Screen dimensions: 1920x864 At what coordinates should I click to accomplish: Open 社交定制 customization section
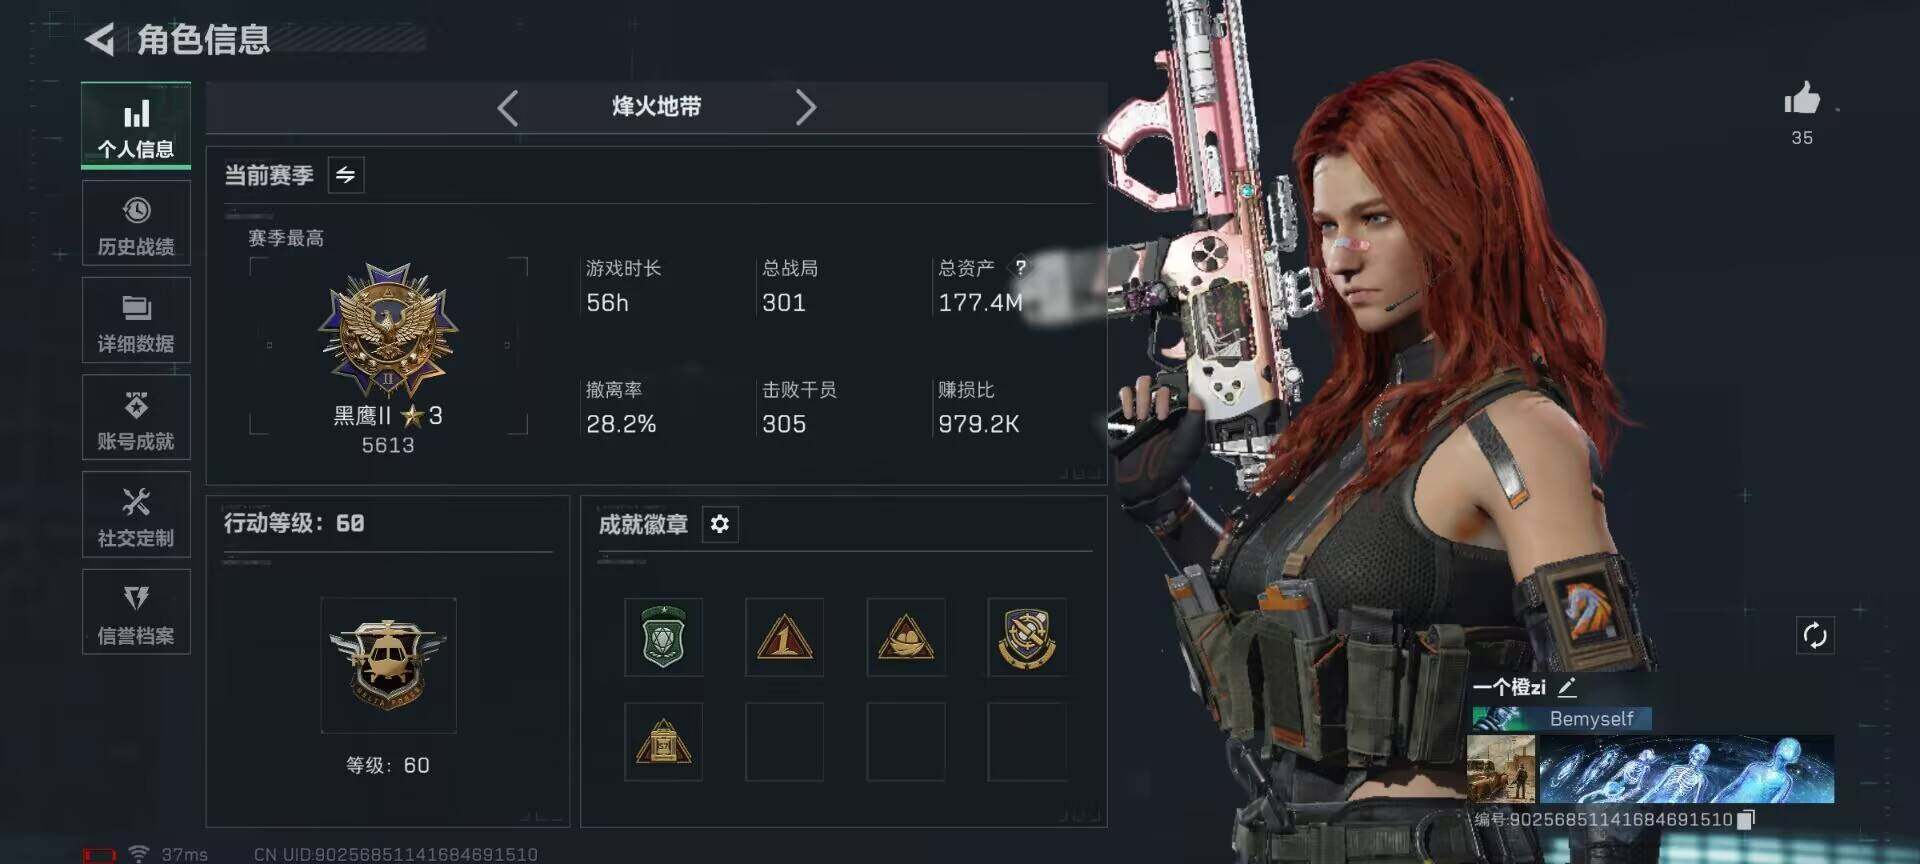coord(136,515)
